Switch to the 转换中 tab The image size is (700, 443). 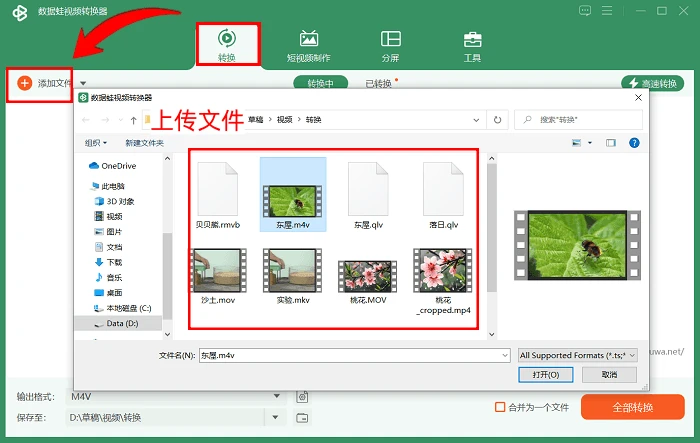(321, 83)
